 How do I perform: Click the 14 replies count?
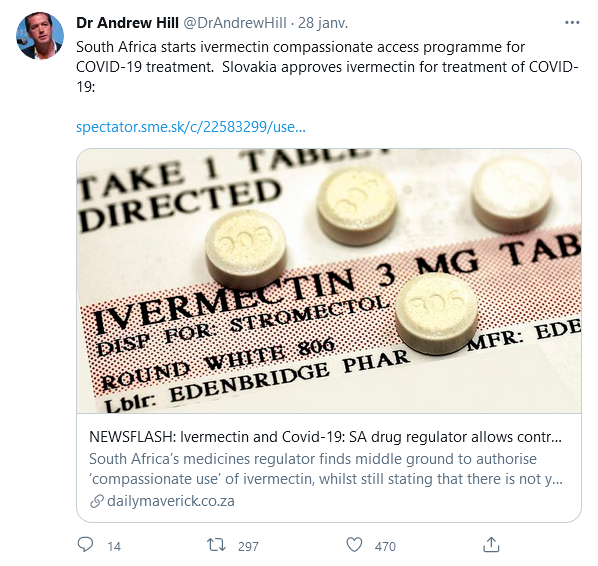(x=114, y=547)
